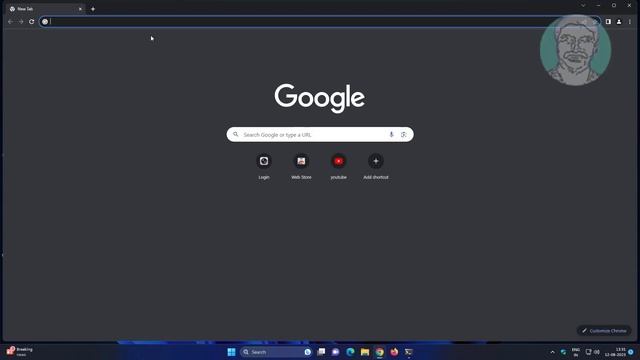Image resolution: width=640 pixels, height=360 pixels.
Task: Open the ENG IN language selector
Action: pyautogui.click(x=576, y=352)
